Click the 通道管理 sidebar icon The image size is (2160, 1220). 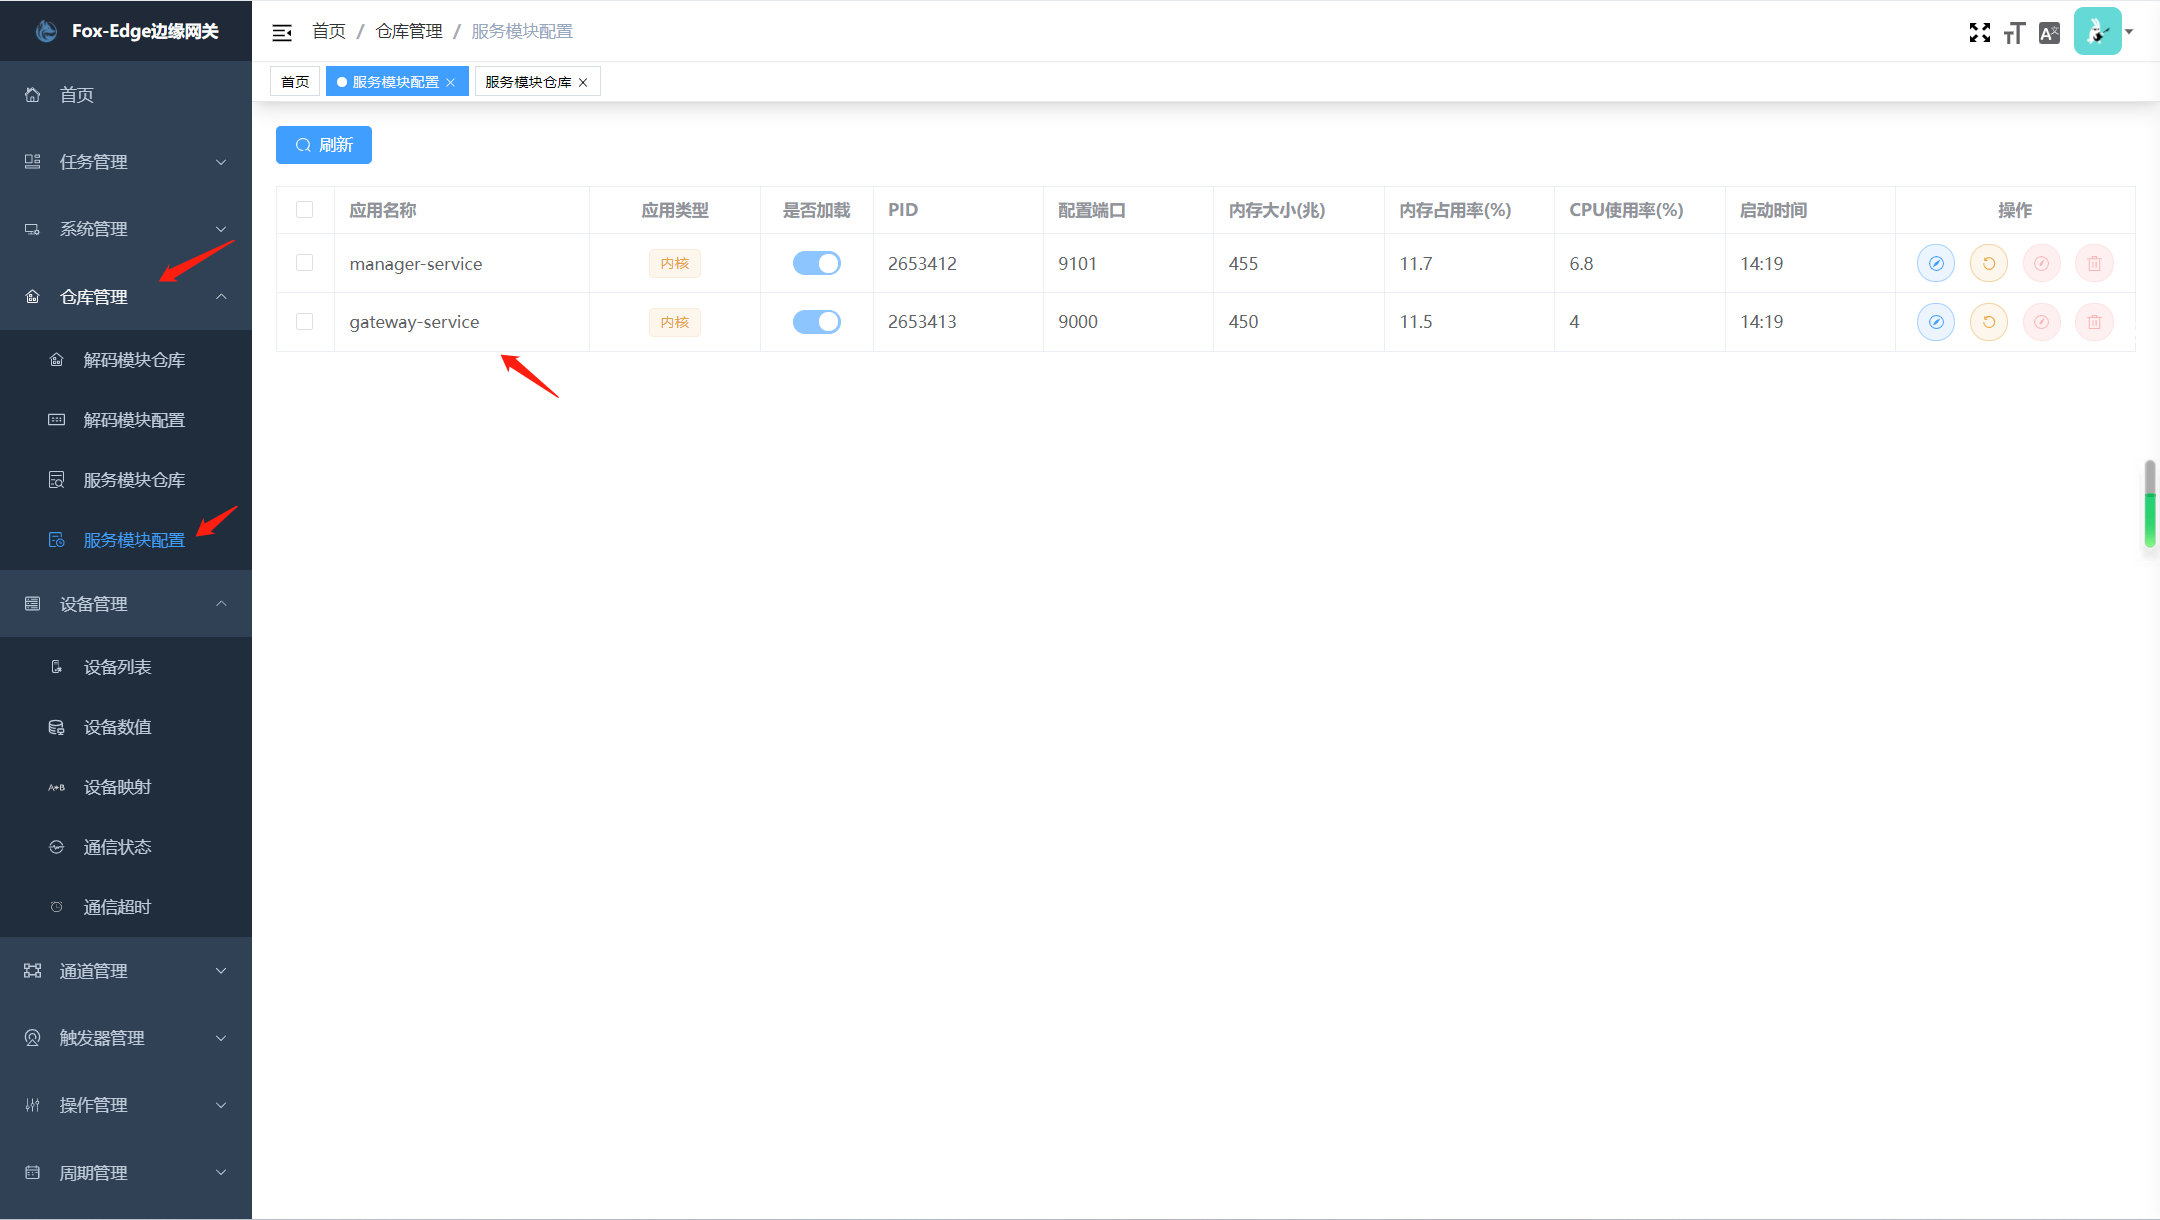click(32, 971)
